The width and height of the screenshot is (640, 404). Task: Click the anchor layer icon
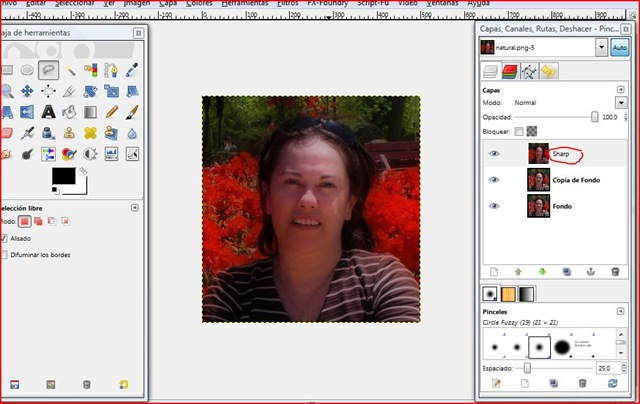592,270
